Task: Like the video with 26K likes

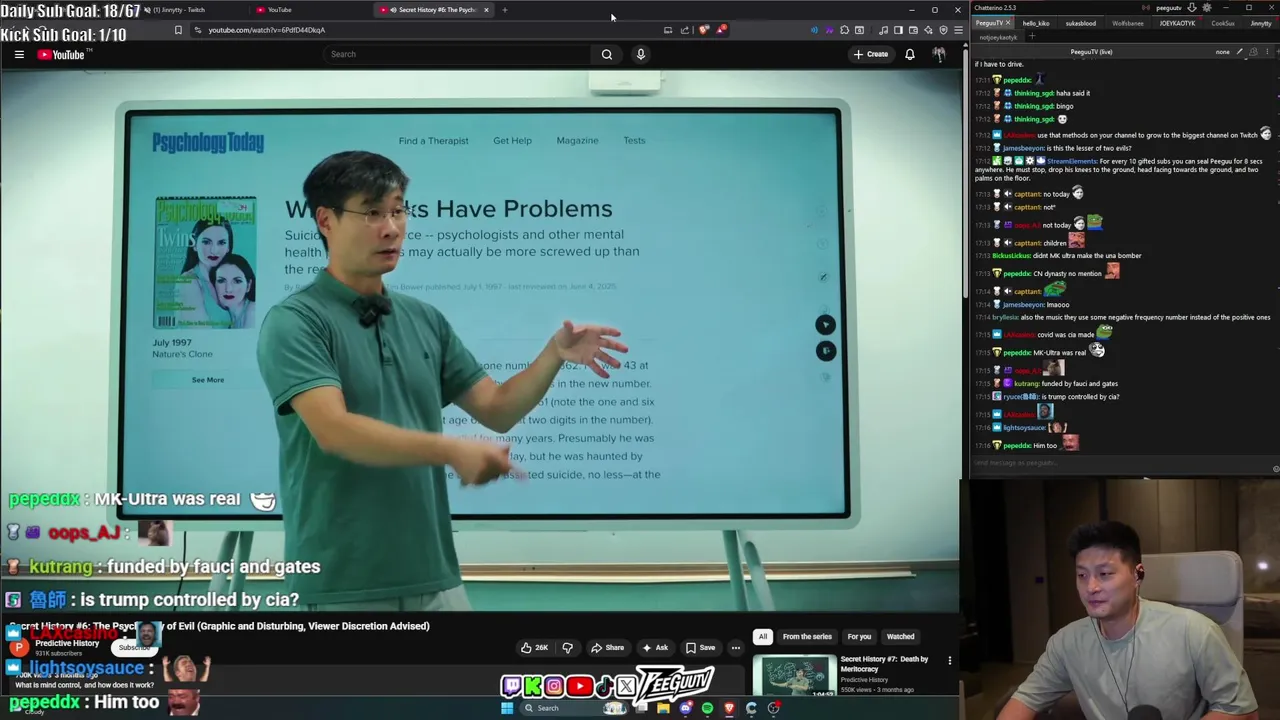Action: coord(534,647)
